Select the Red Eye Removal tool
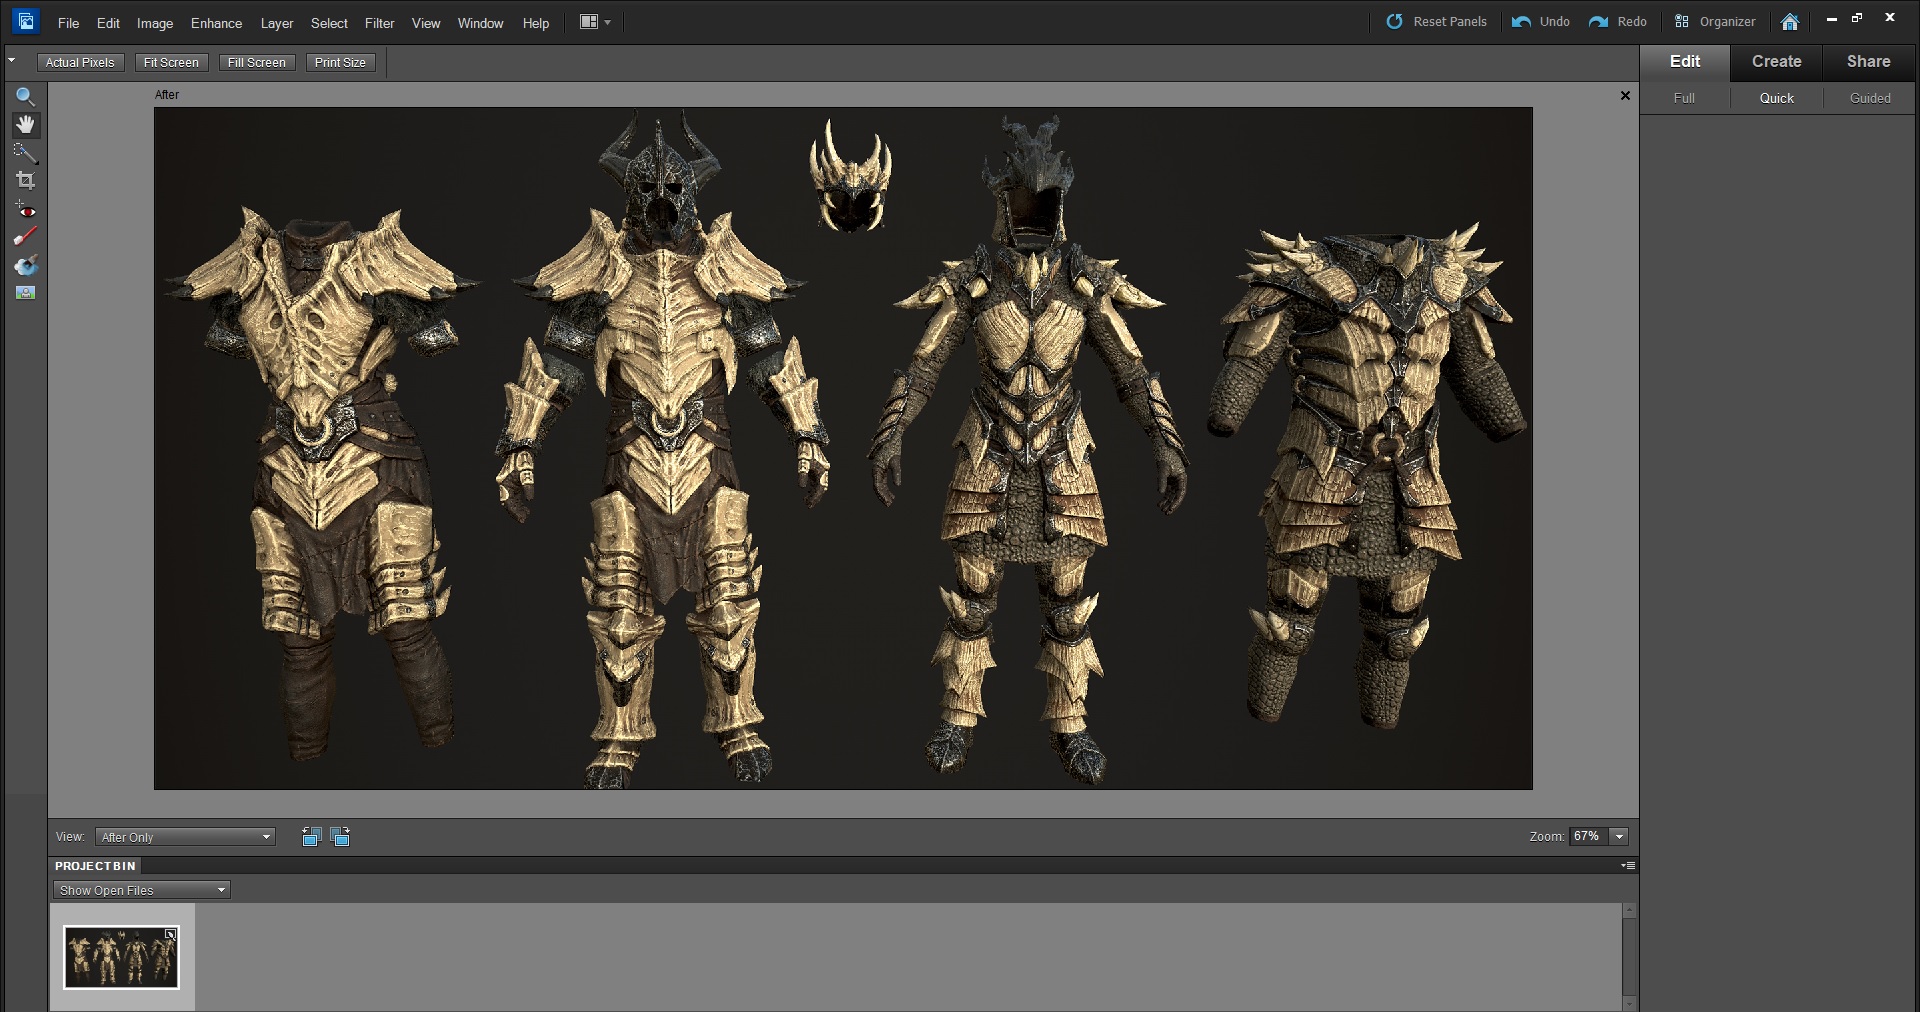1920x1012 pixels. tap(25, 210)
